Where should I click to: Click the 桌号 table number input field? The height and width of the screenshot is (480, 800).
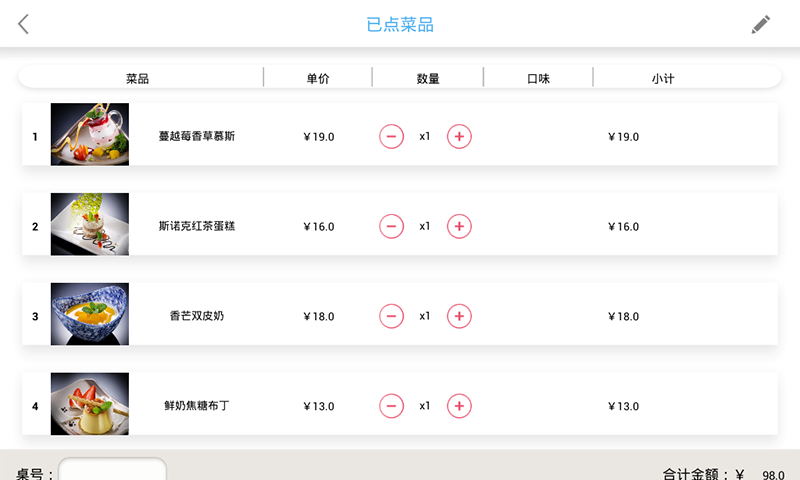tap(112, 469)
